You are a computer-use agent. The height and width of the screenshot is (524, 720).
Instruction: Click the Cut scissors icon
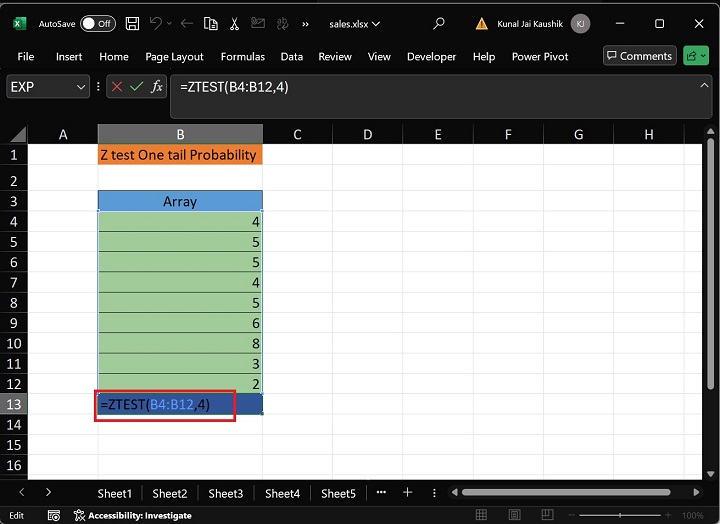tap(234, 23)
